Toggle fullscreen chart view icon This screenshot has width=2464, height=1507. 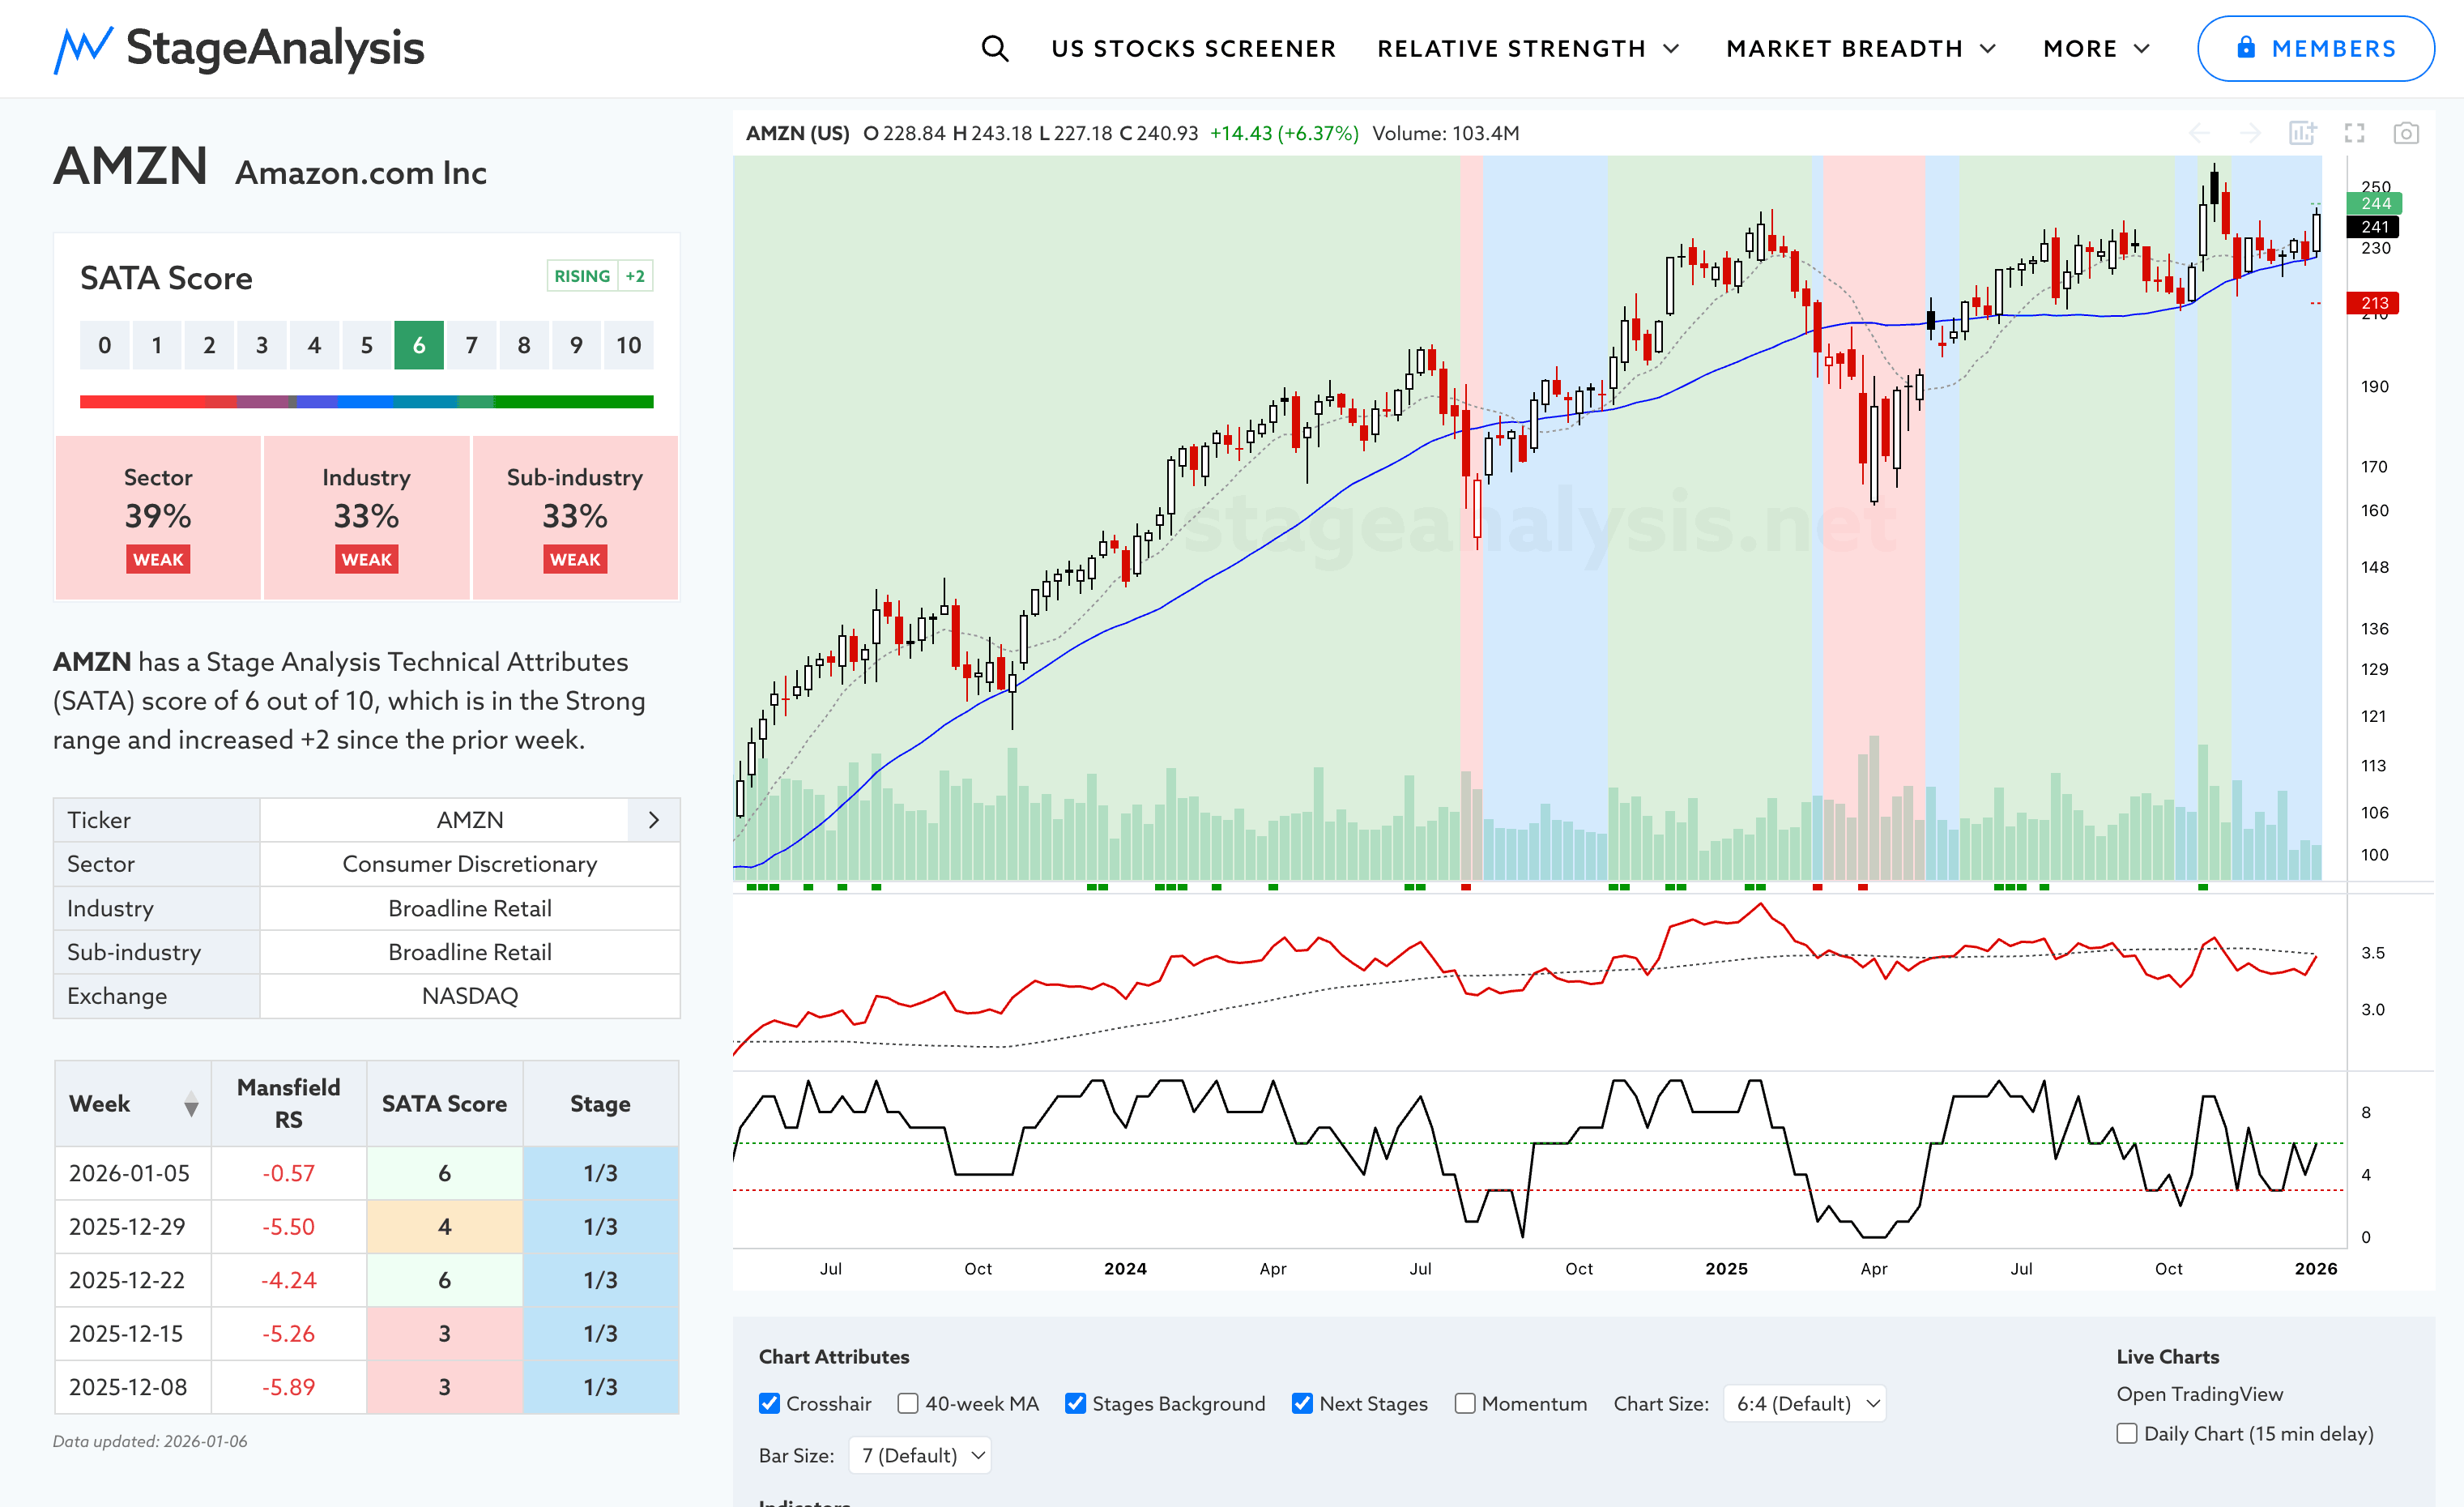click(2354, 133)
